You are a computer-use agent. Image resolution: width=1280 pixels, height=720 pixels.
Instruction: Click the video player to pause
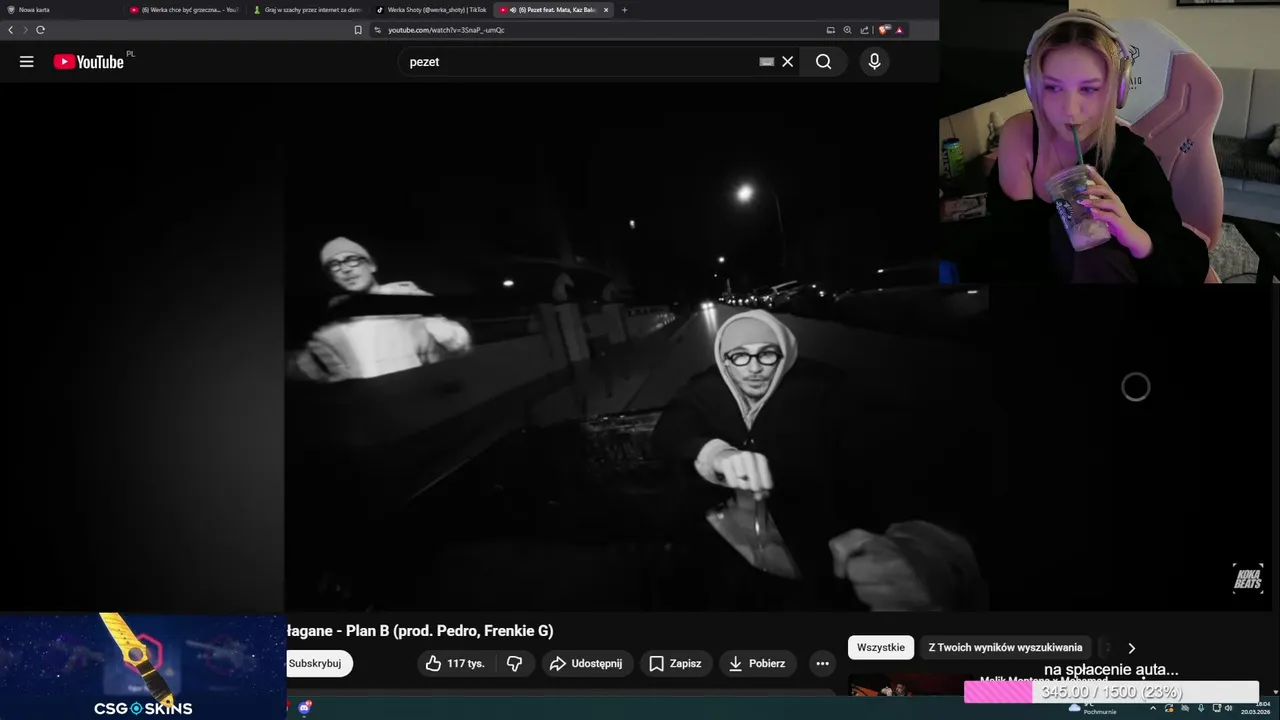click(636, 346)
